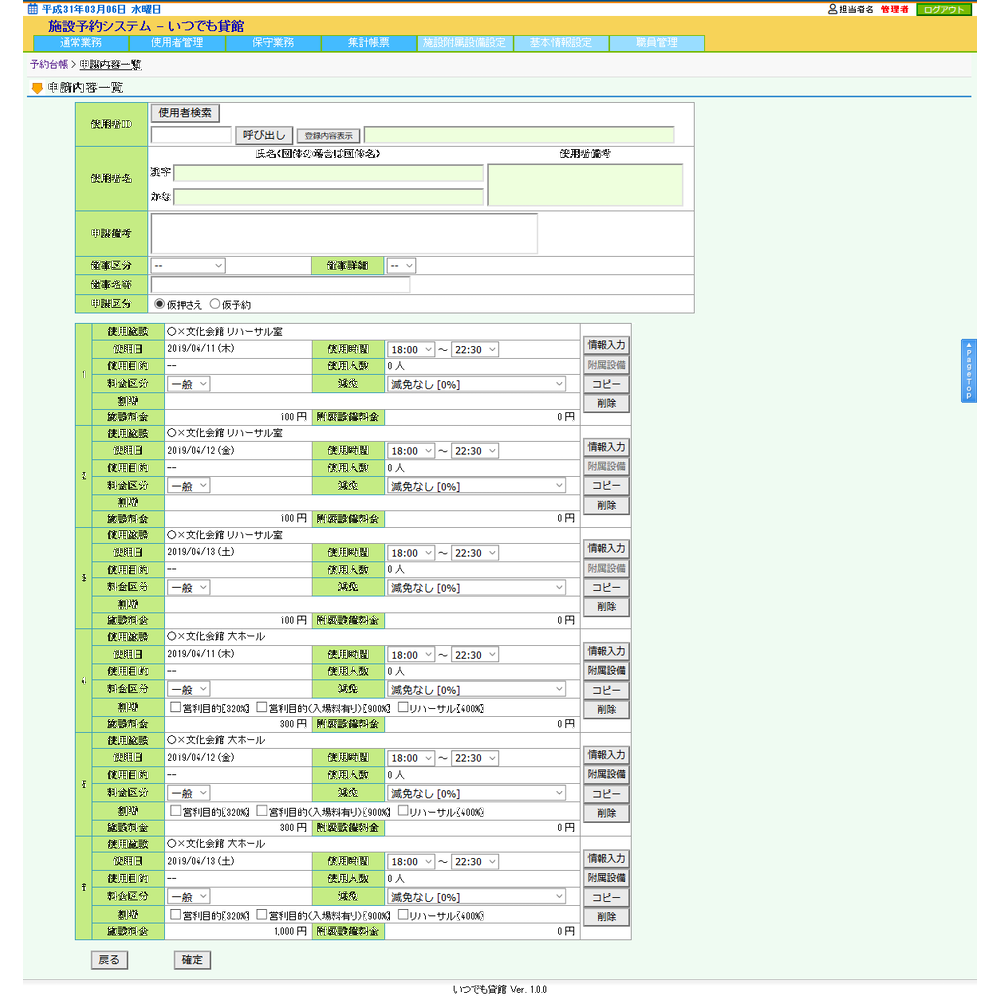
Task: Open end time dropdown for 大ホール 2019/04/12
Action: 475,758
